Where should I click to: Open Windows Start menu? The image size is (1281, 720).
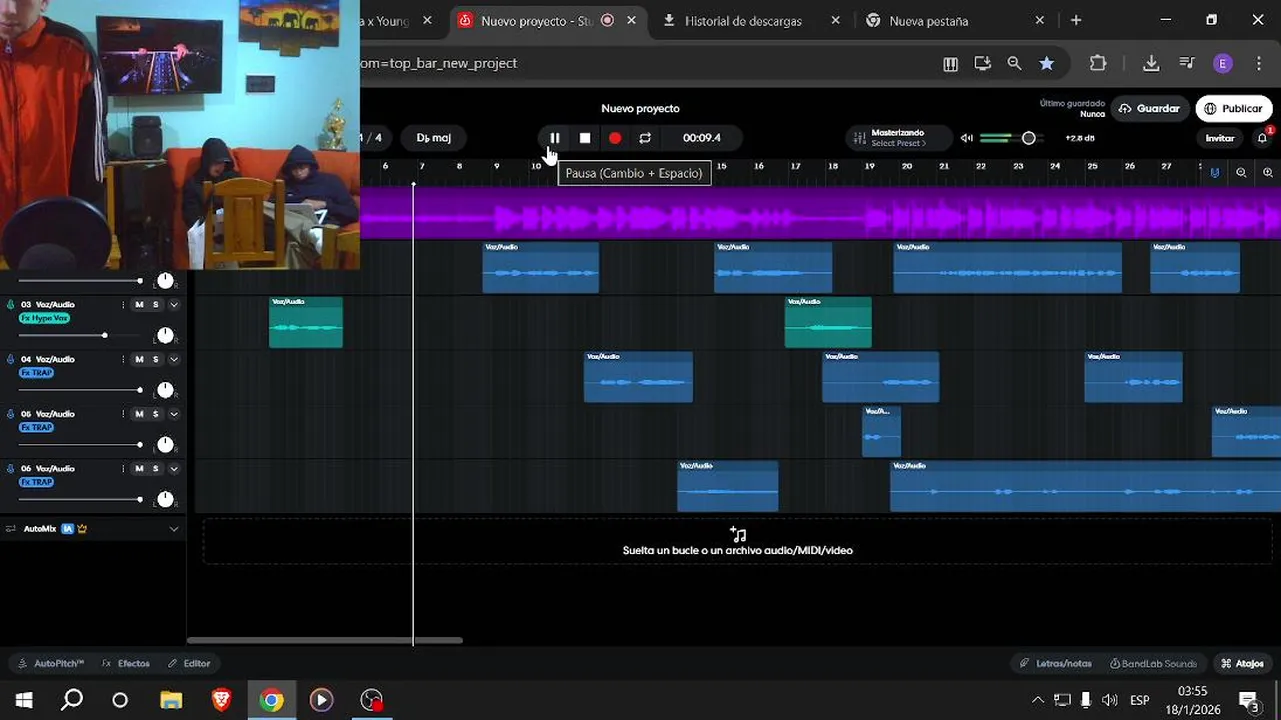pyautogui.click(x=24, y=700)
